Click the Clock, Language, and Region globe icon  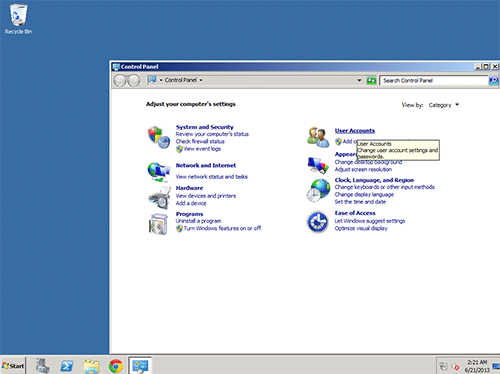click(x=318, y=190)
